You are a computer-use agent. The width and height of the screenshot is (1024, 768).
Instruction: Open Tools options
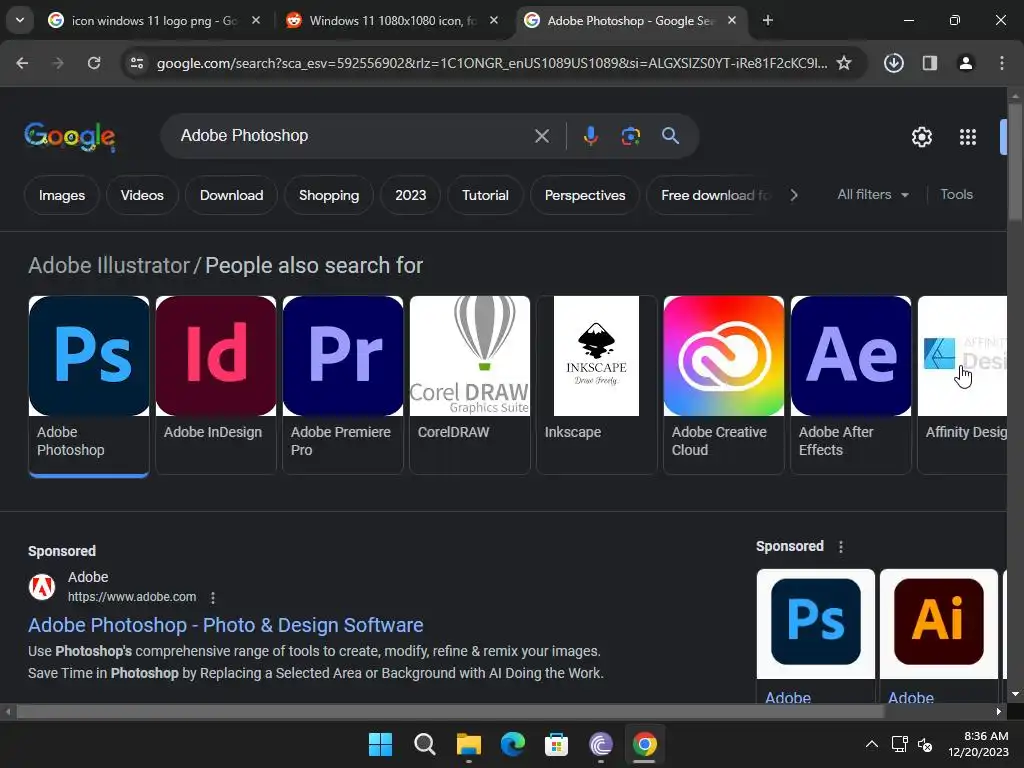956,195
